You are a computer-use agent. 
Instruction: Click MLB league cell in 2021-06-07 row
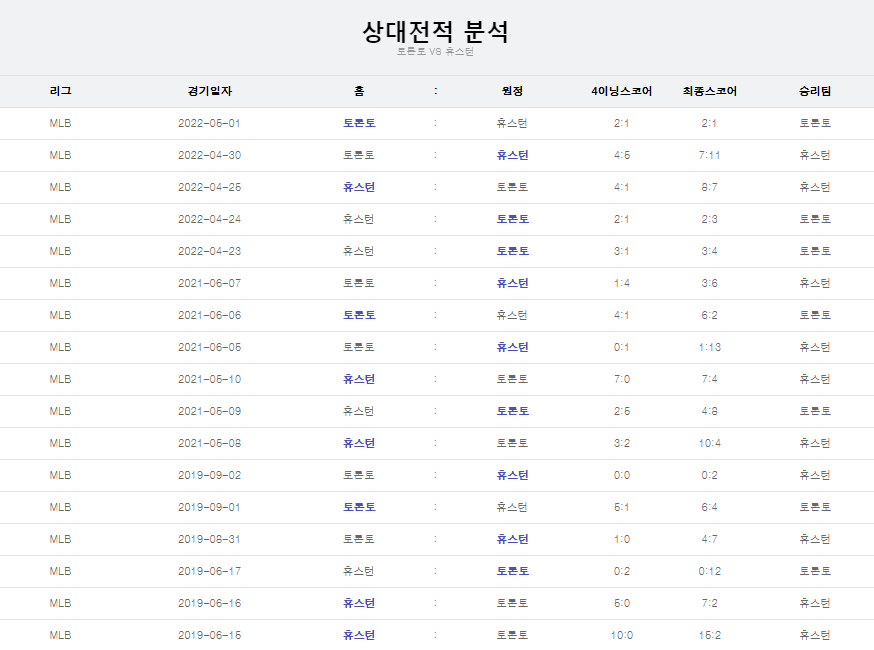tap(60, 283)
